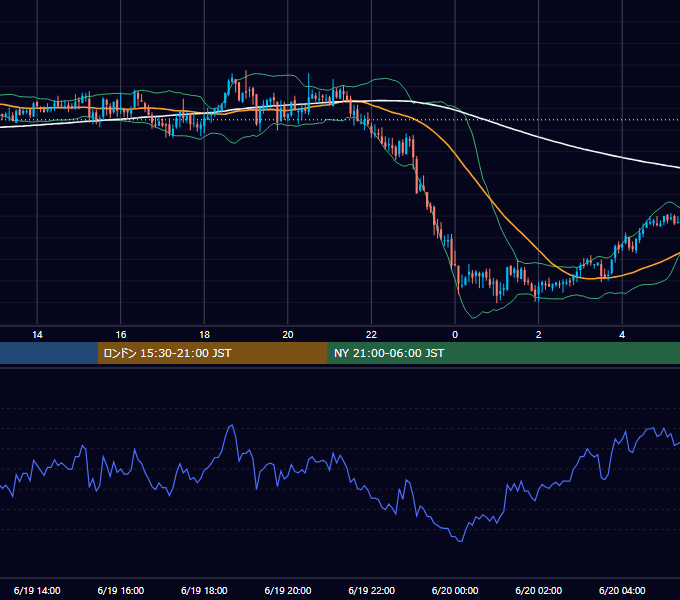Click the hour label 14 on the price chart axis
The width and height of the screenshot is (680, 600).
pyautogui.click(x=37, y=335)
